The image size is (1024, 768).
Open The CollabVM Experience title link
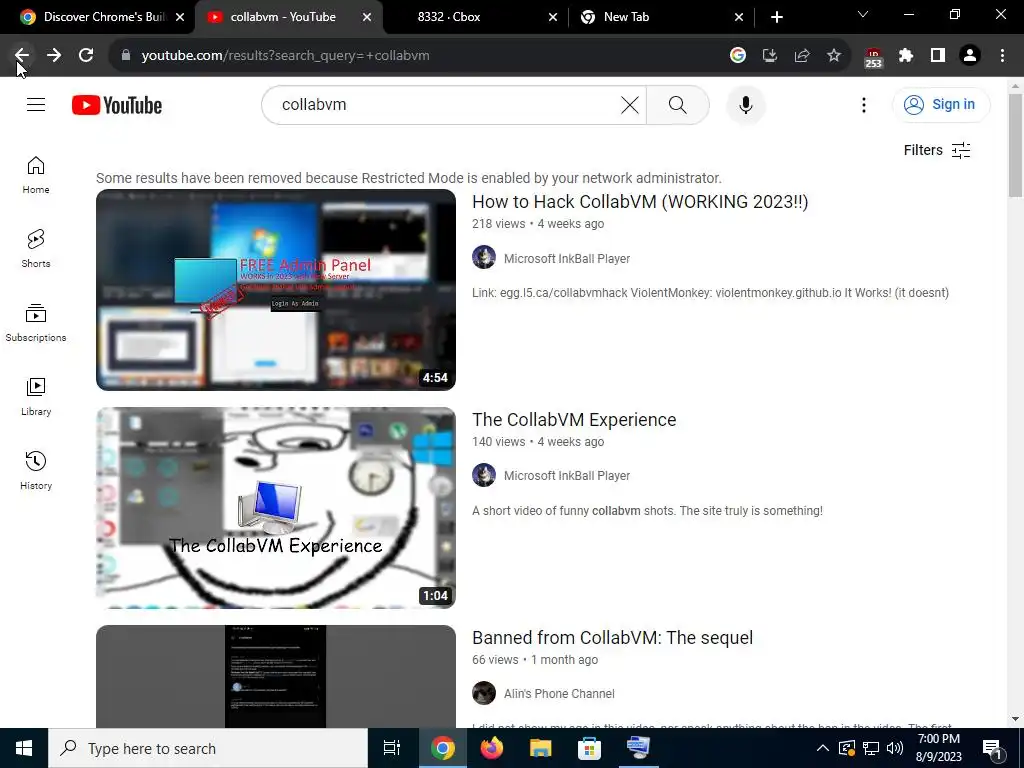coord(574,420)
